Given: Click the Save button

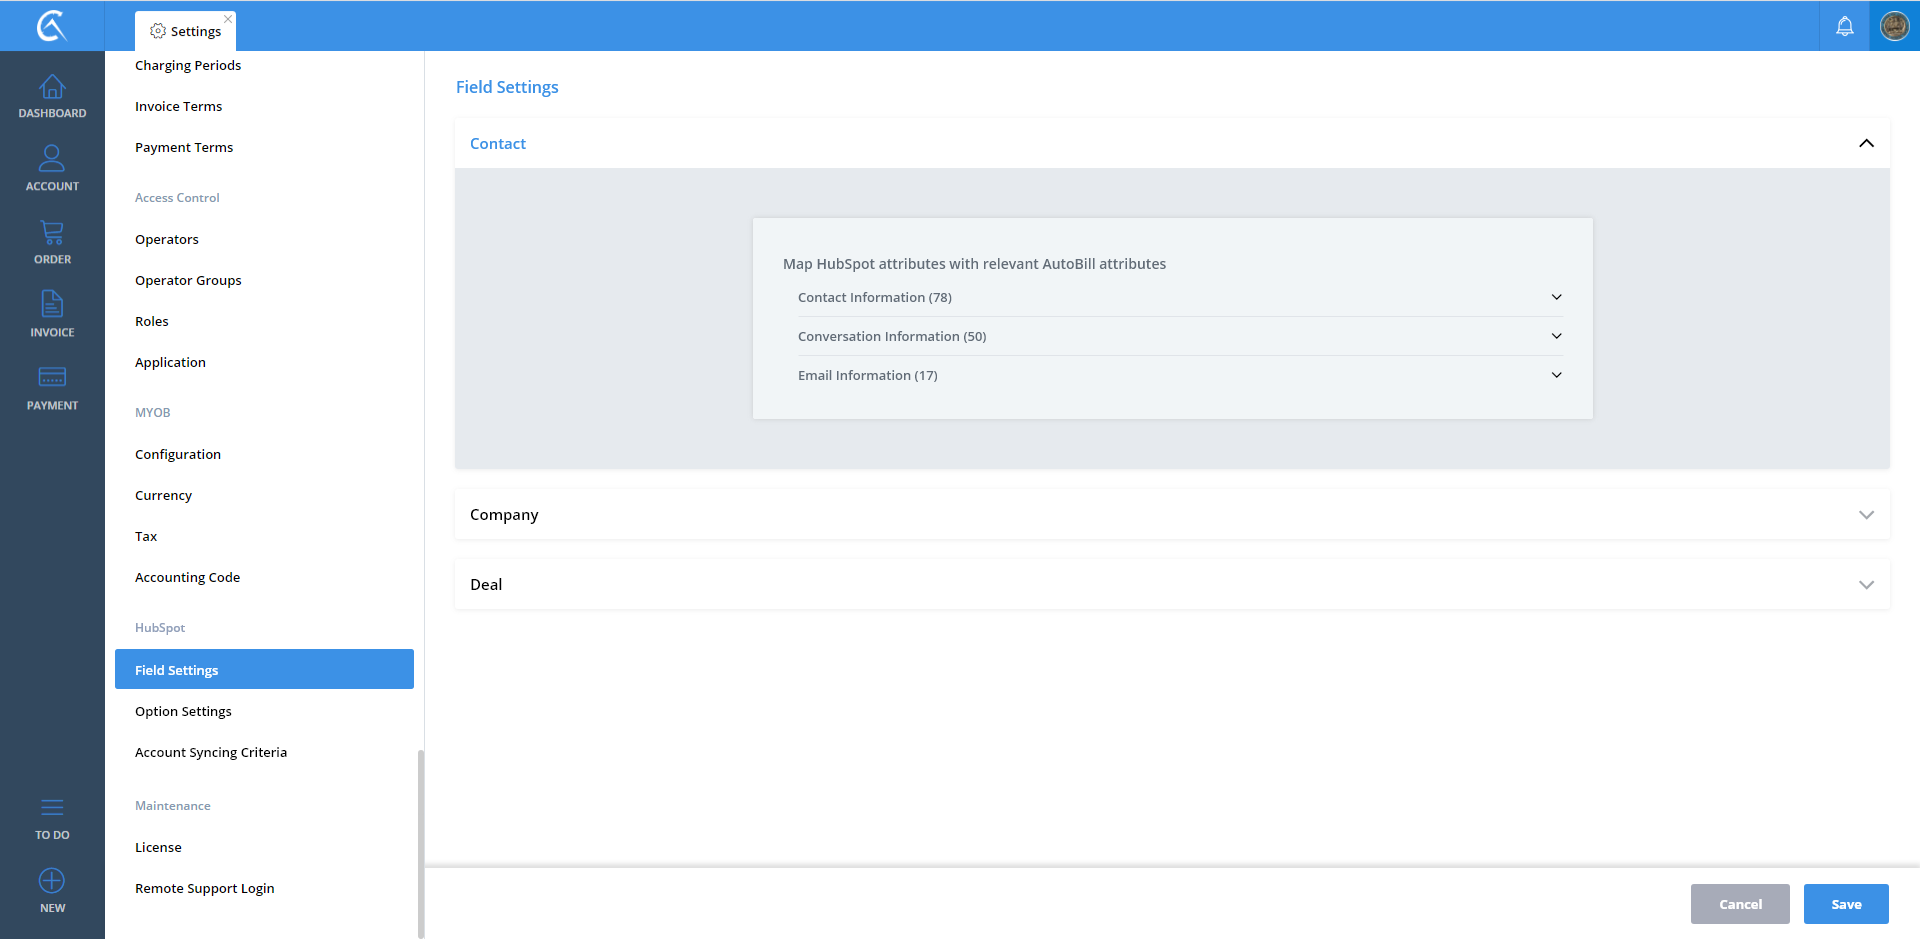Looking at the screenshot, I should click(x=1846, y=904).
